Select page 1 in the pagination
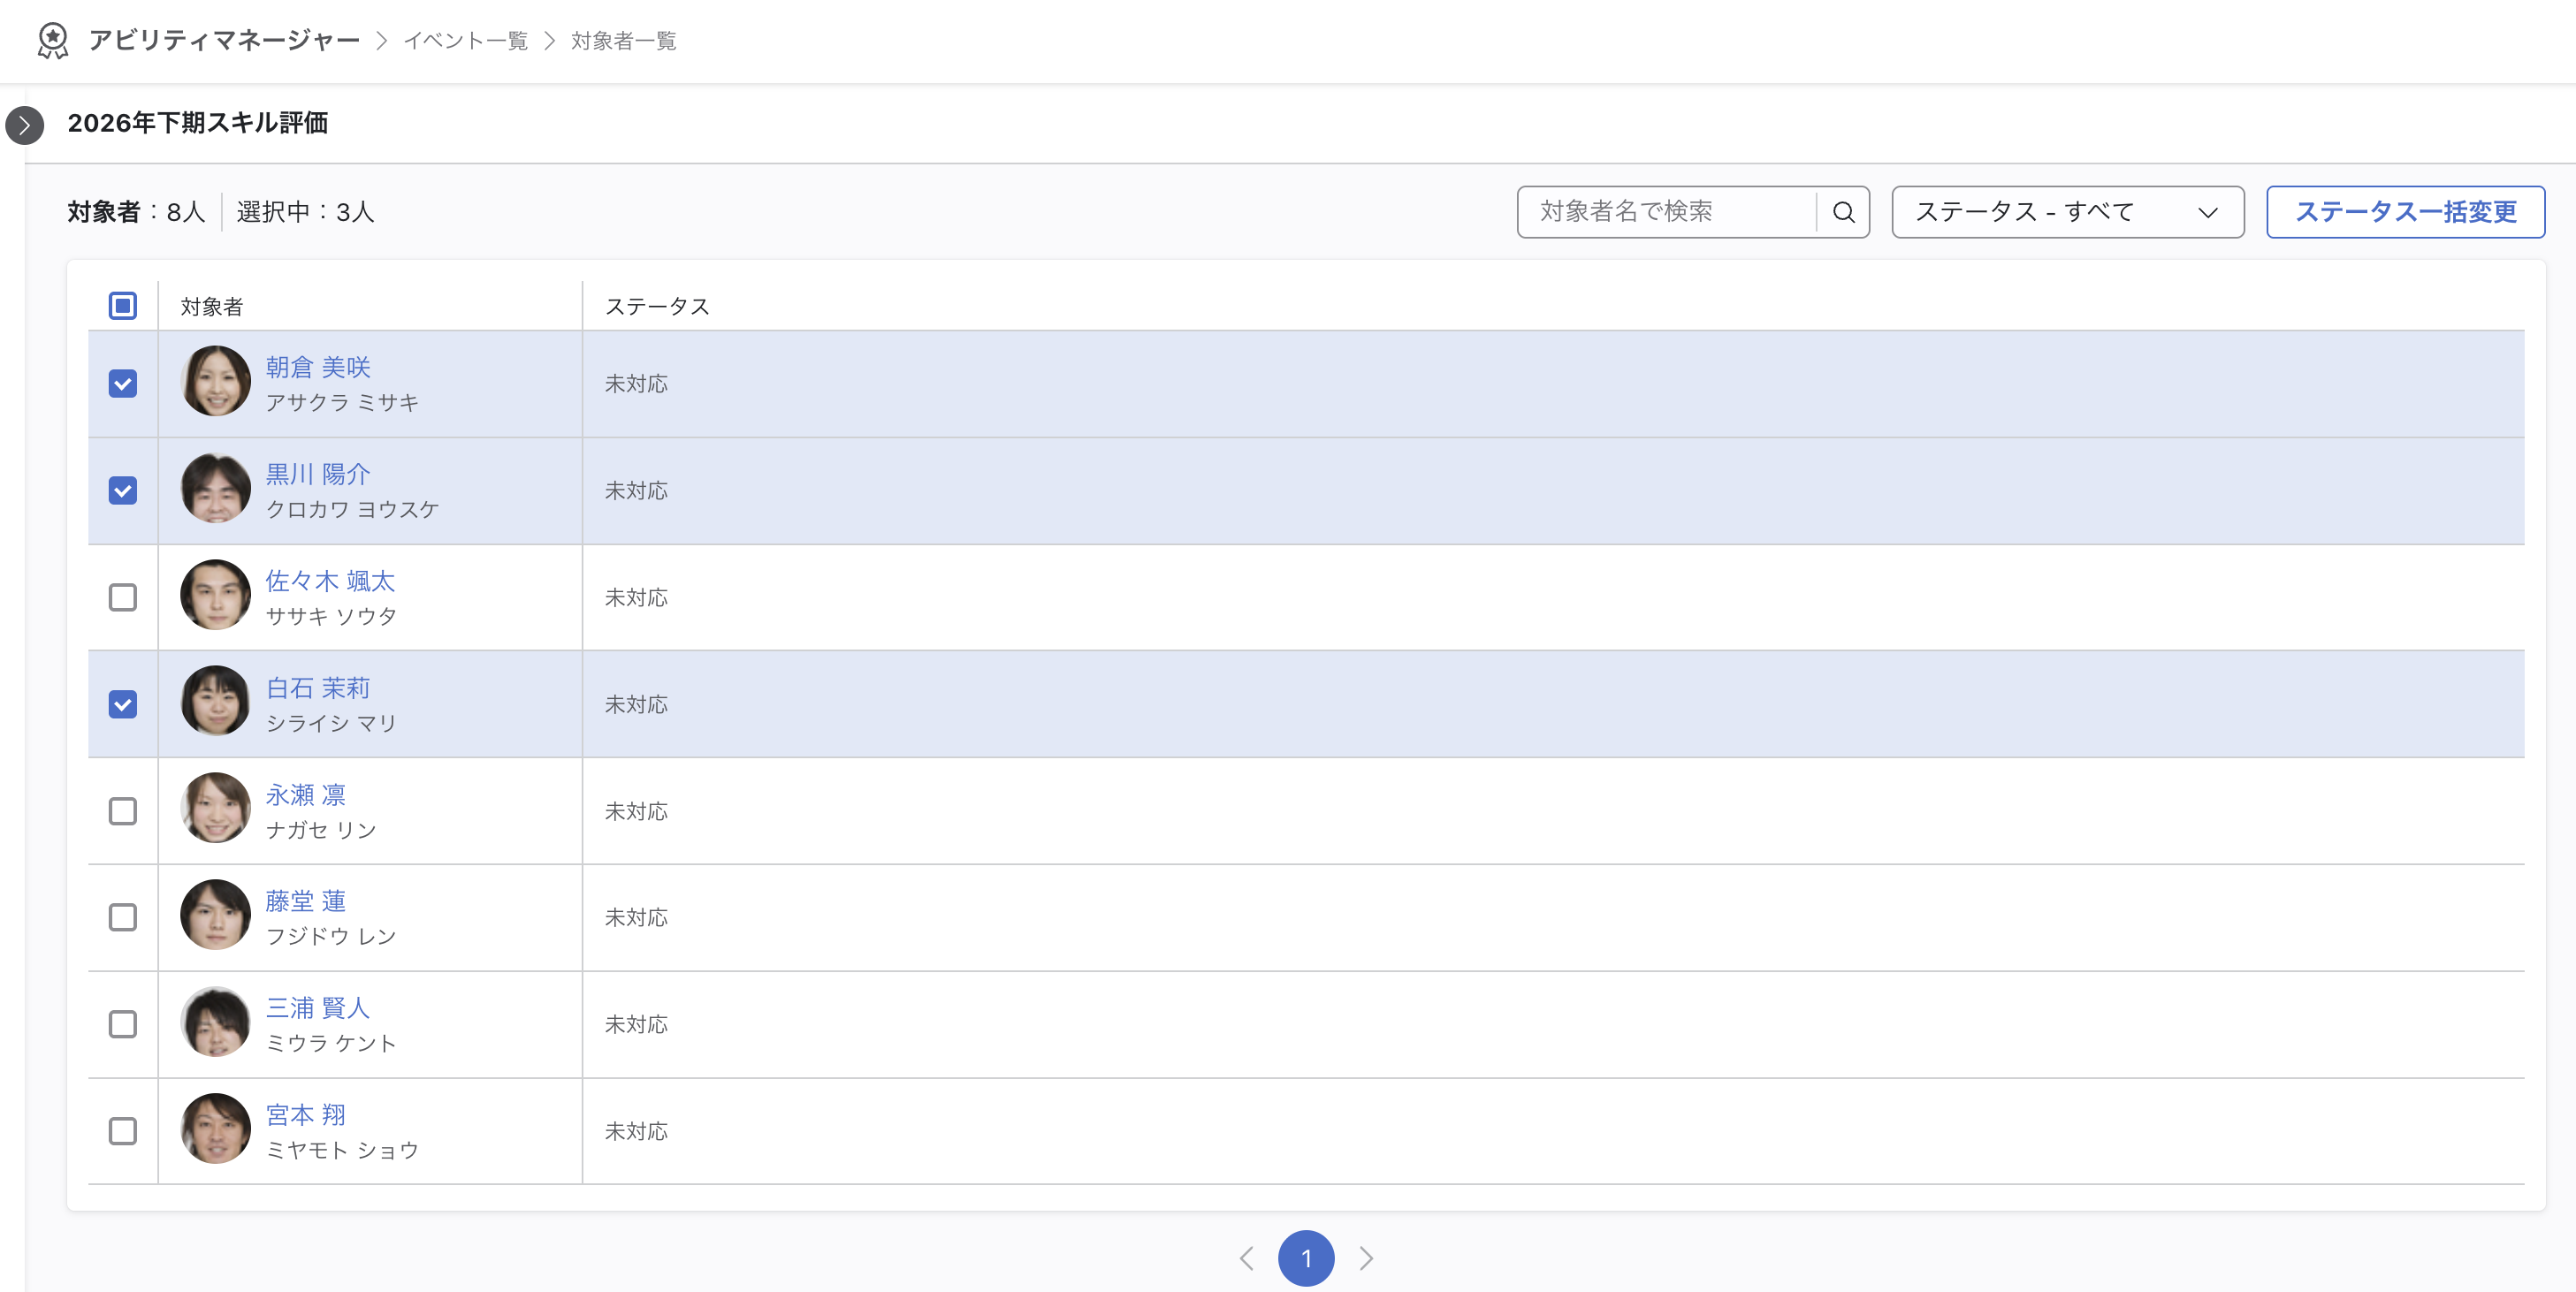This screenshot has width=2576, height=1292. 1306,1258
